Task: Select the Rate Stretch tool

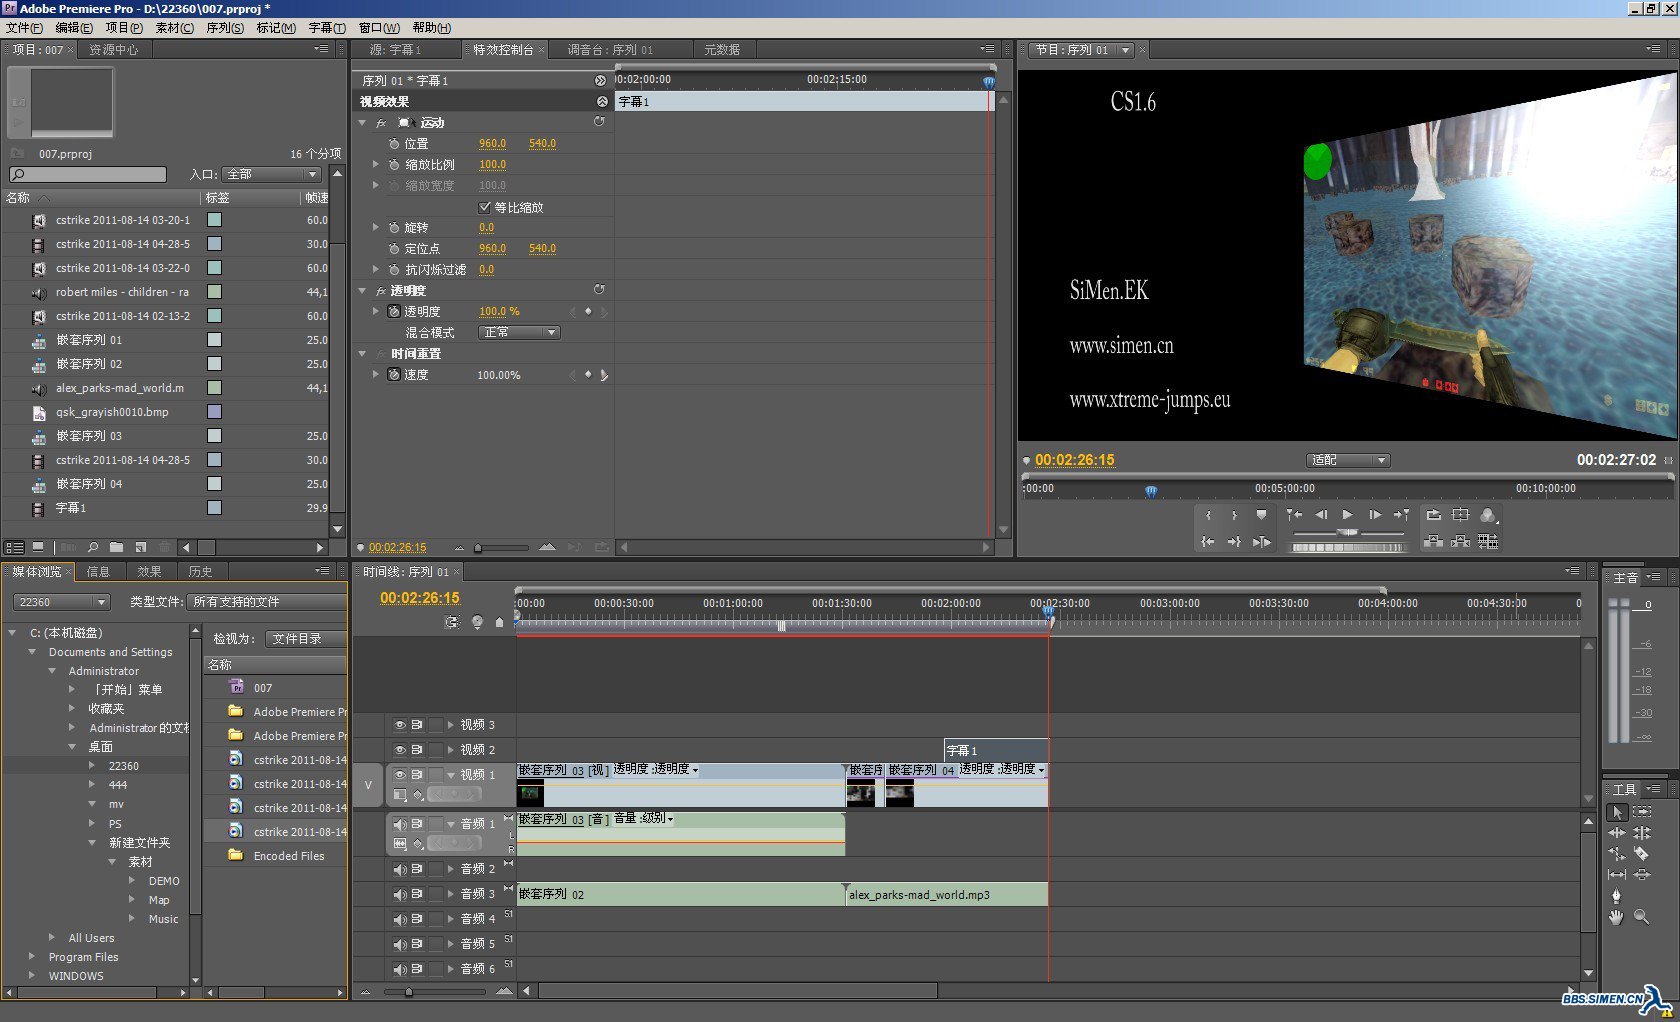Action: 1617,854
